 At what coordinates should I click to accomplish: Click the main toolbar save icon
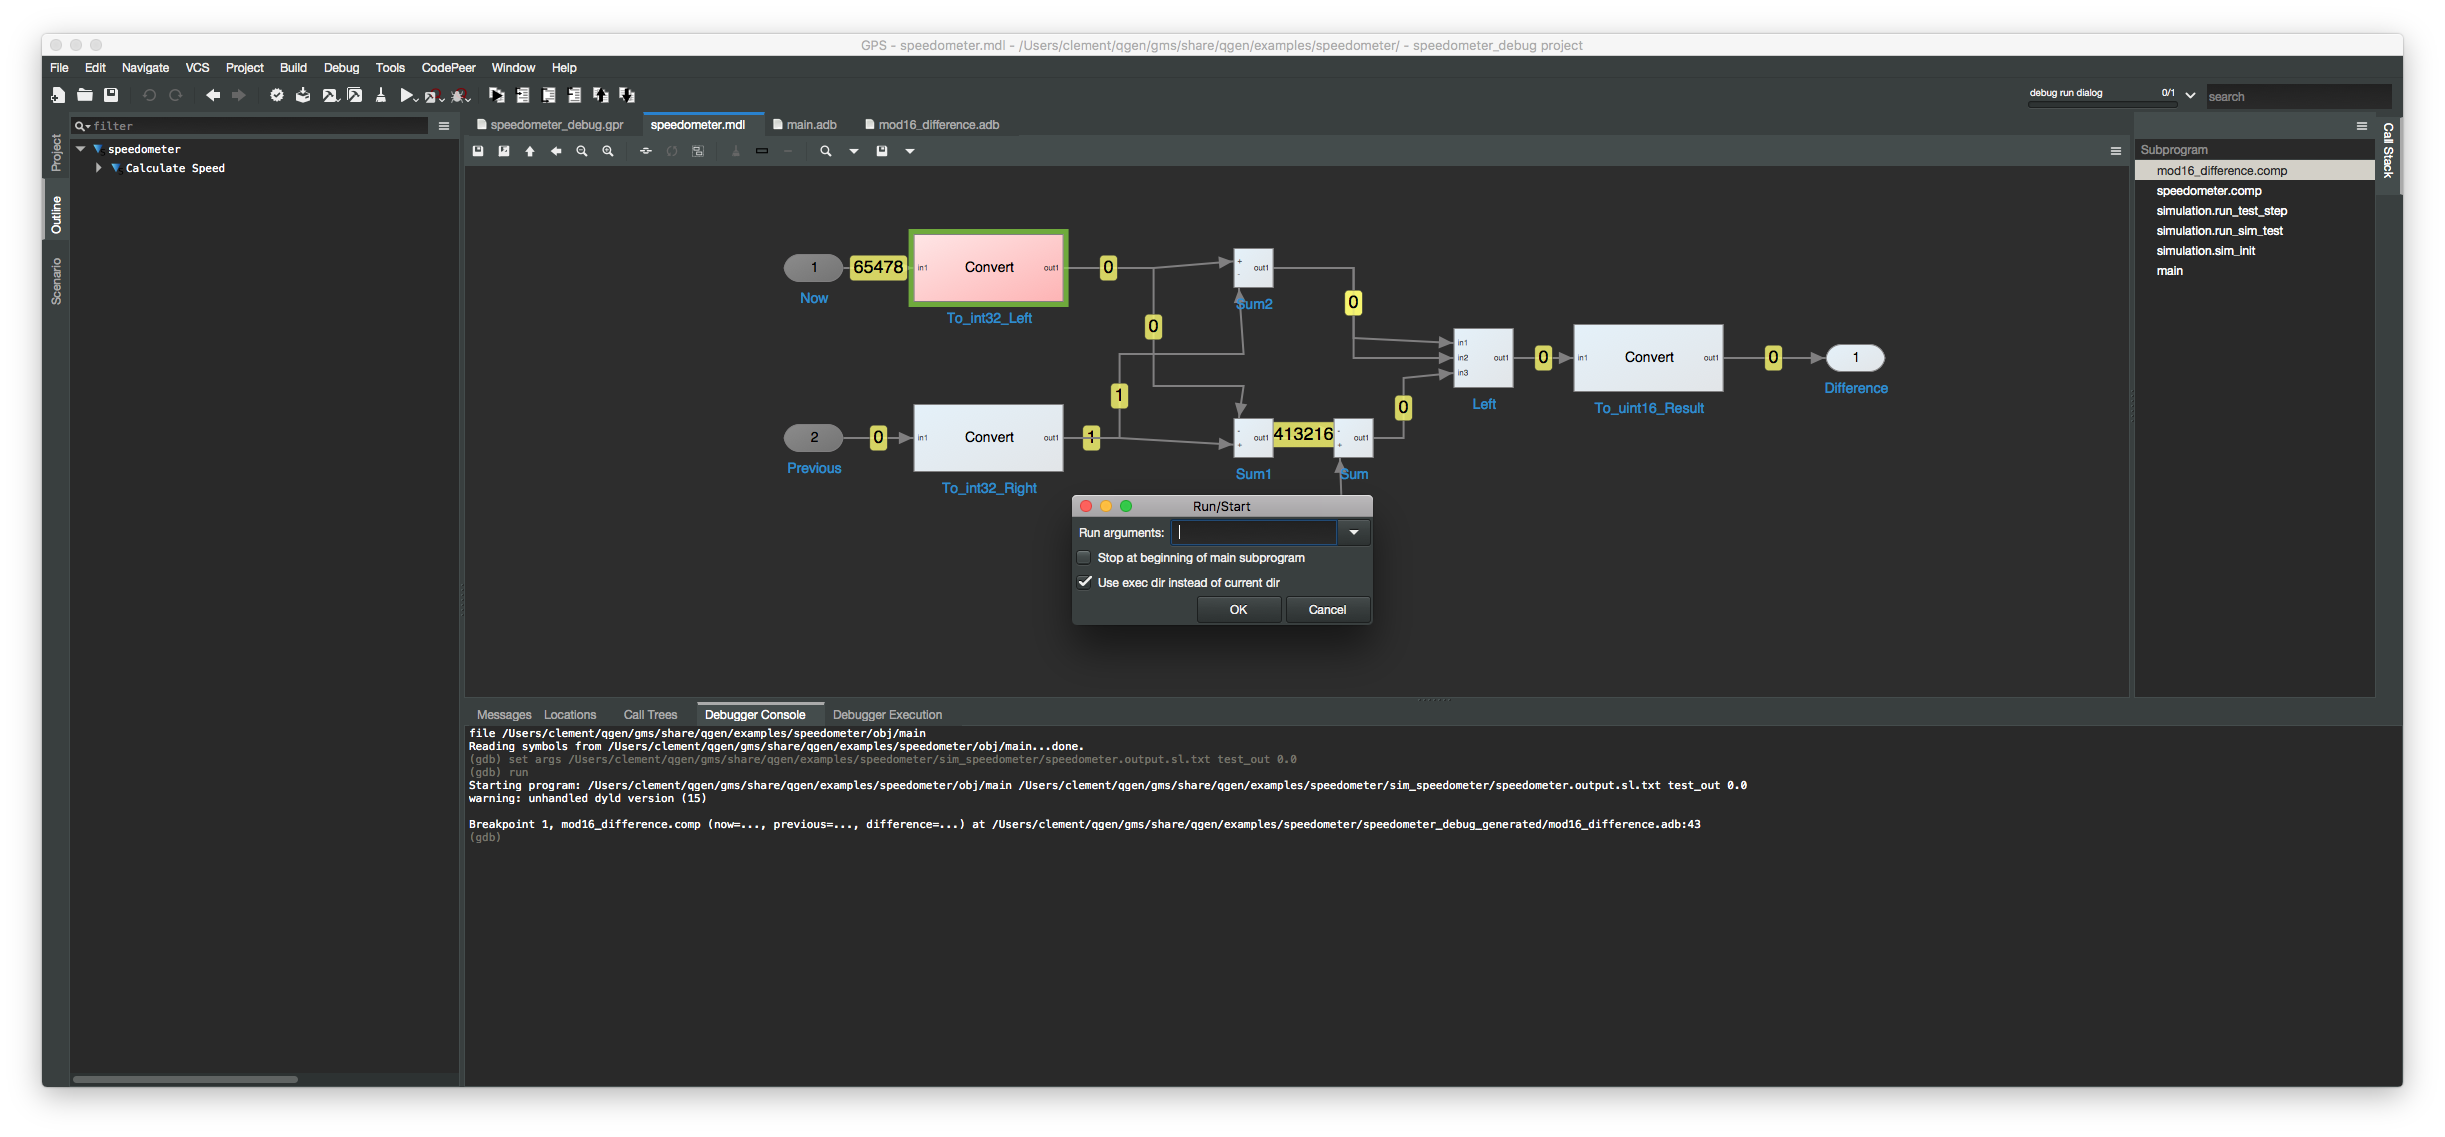[x=111, y=95]
